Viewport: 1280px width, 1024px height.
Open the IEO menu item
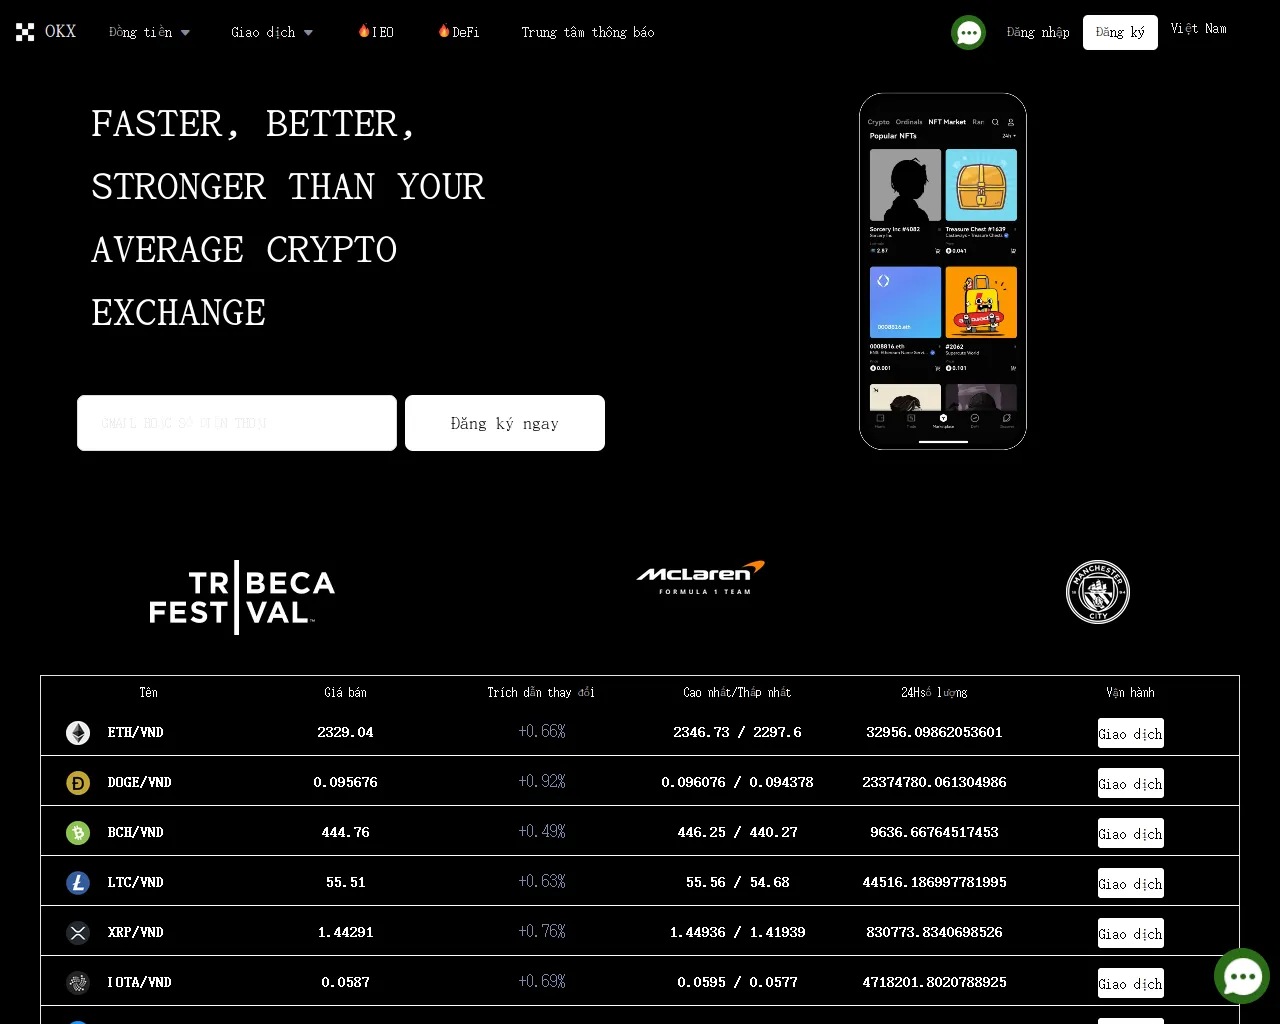tap(376, 32)
